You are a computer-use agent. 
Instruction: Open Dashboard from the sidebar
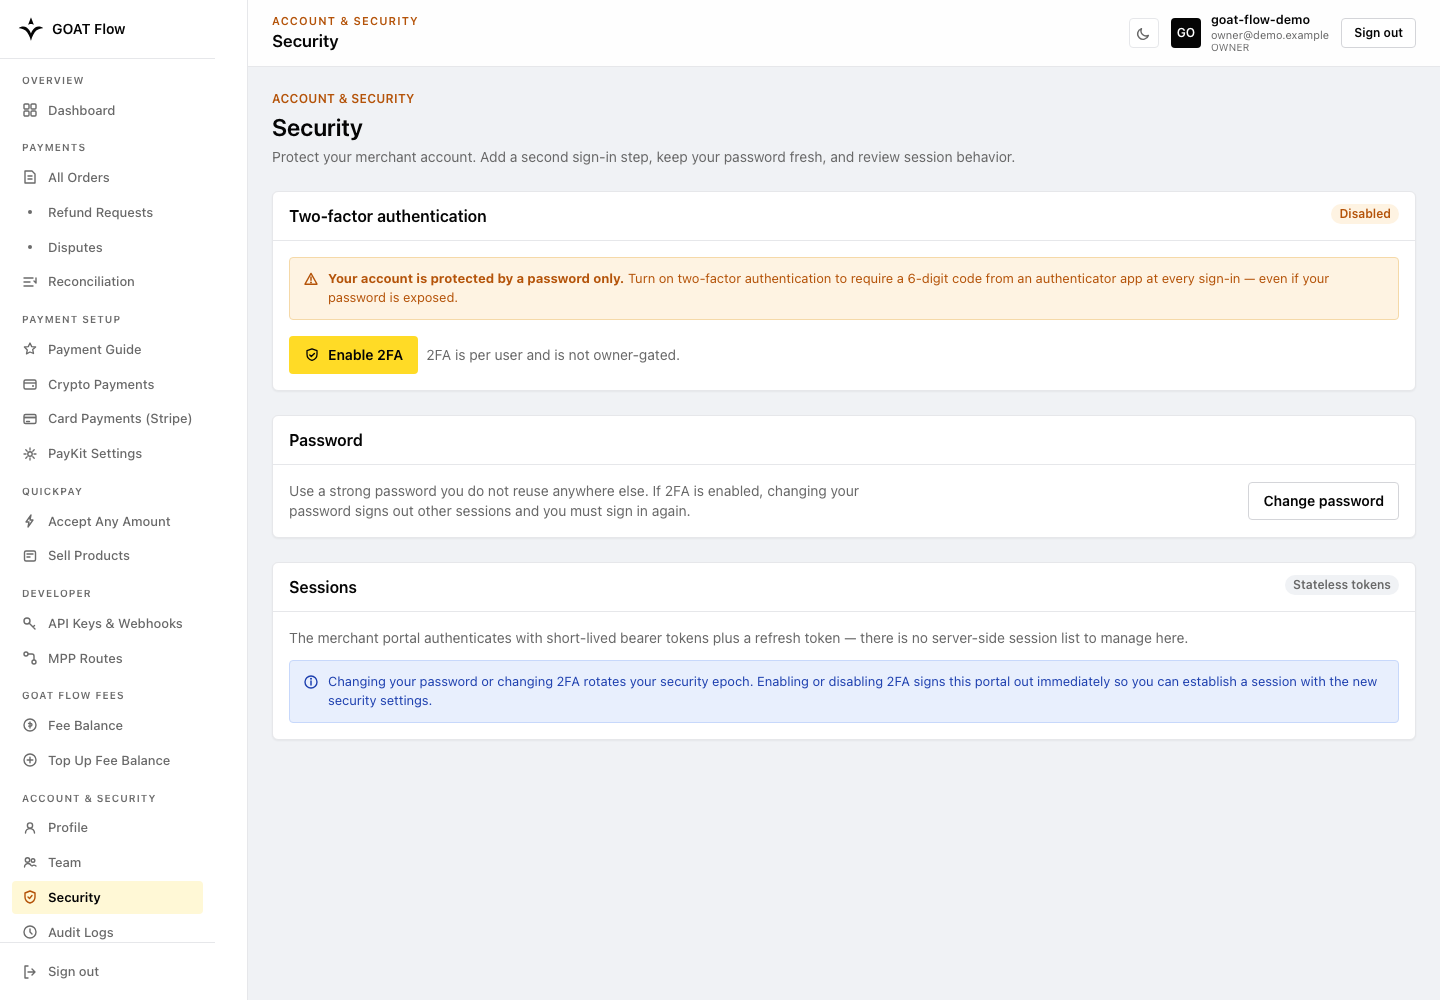click(107, 110)
